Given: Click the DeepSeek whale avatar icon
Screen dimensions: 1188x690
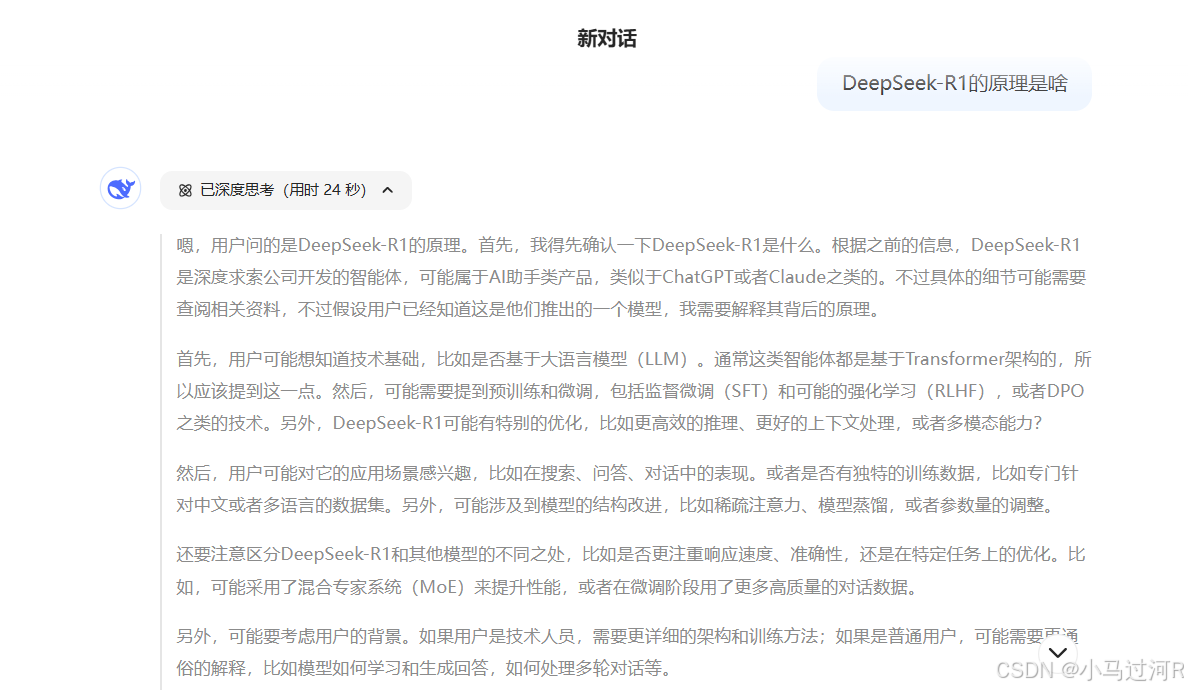Looking at the screenshot, I should [x=120, y=188].
